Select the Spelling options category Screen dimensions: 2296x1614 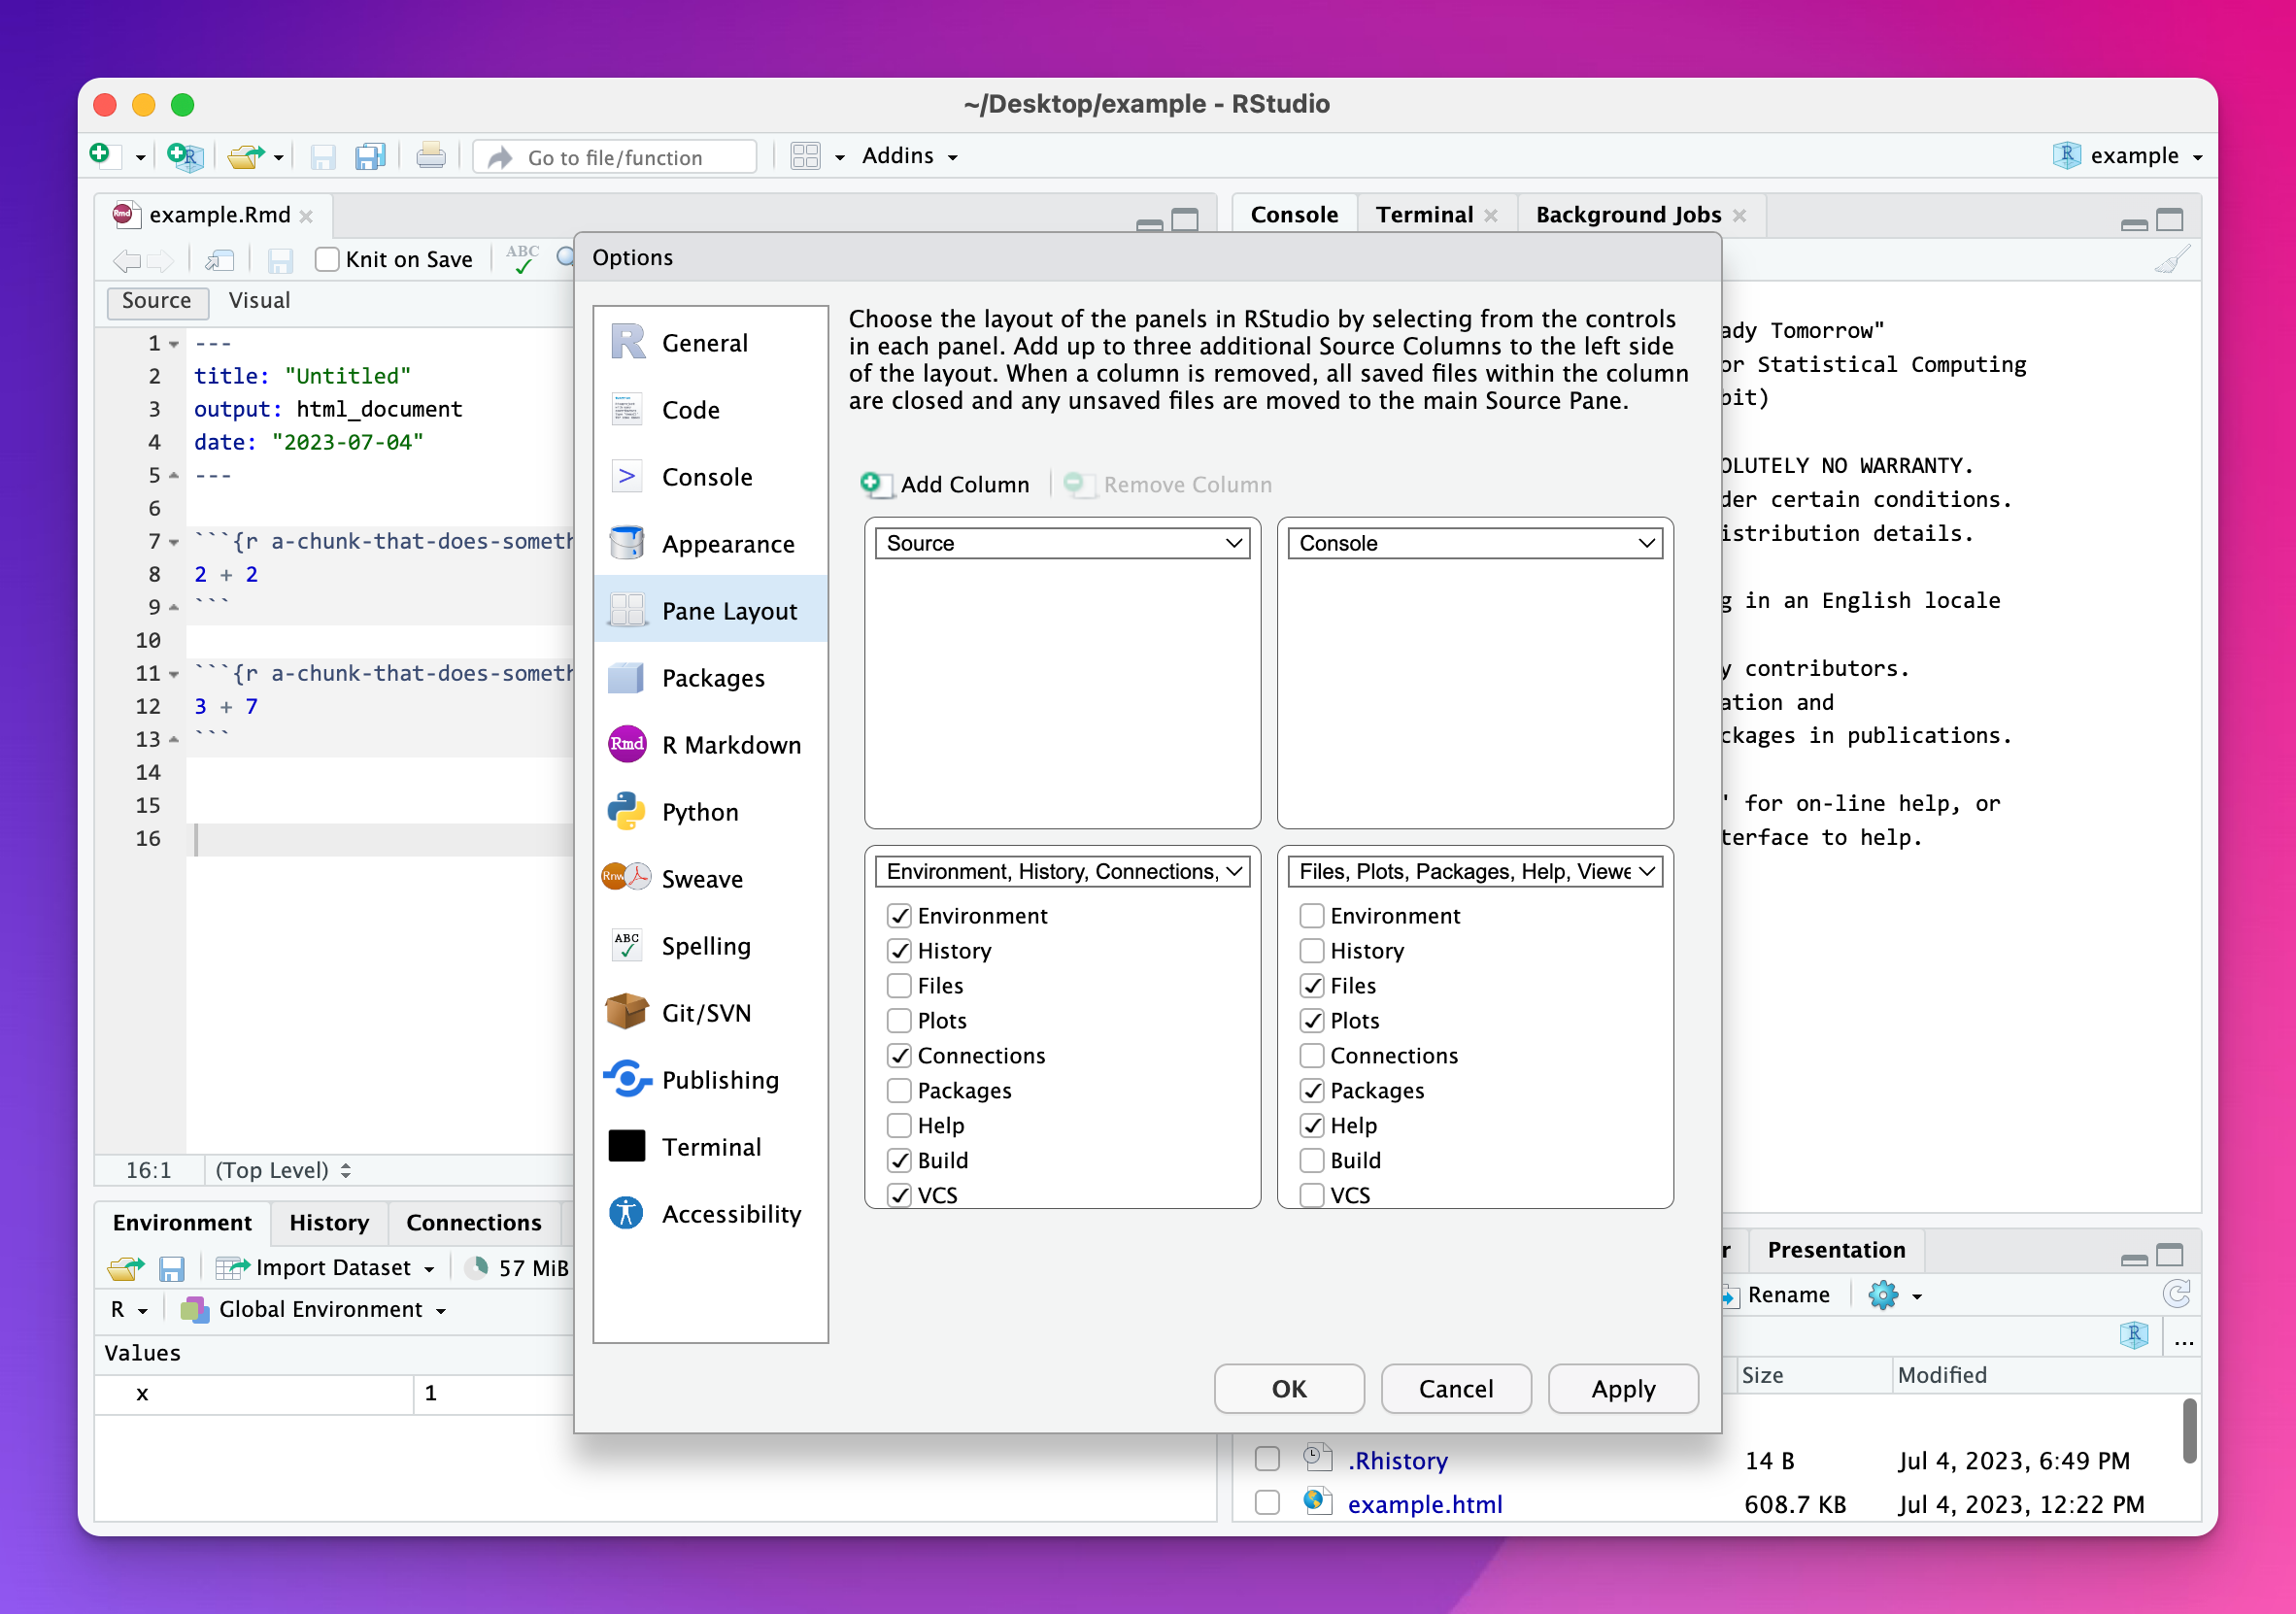(x=710, y=946)
